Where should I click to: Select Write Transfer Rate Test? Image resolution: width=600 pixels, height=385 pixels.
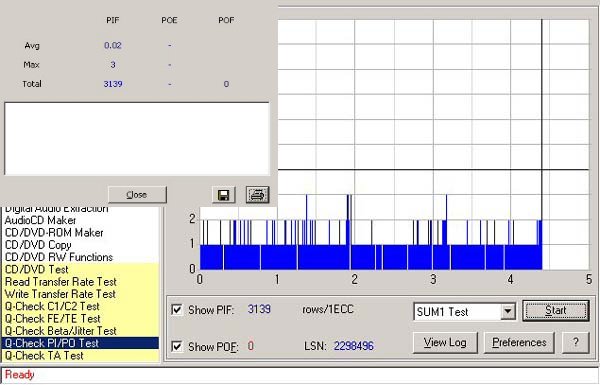(x=80, y=294)
